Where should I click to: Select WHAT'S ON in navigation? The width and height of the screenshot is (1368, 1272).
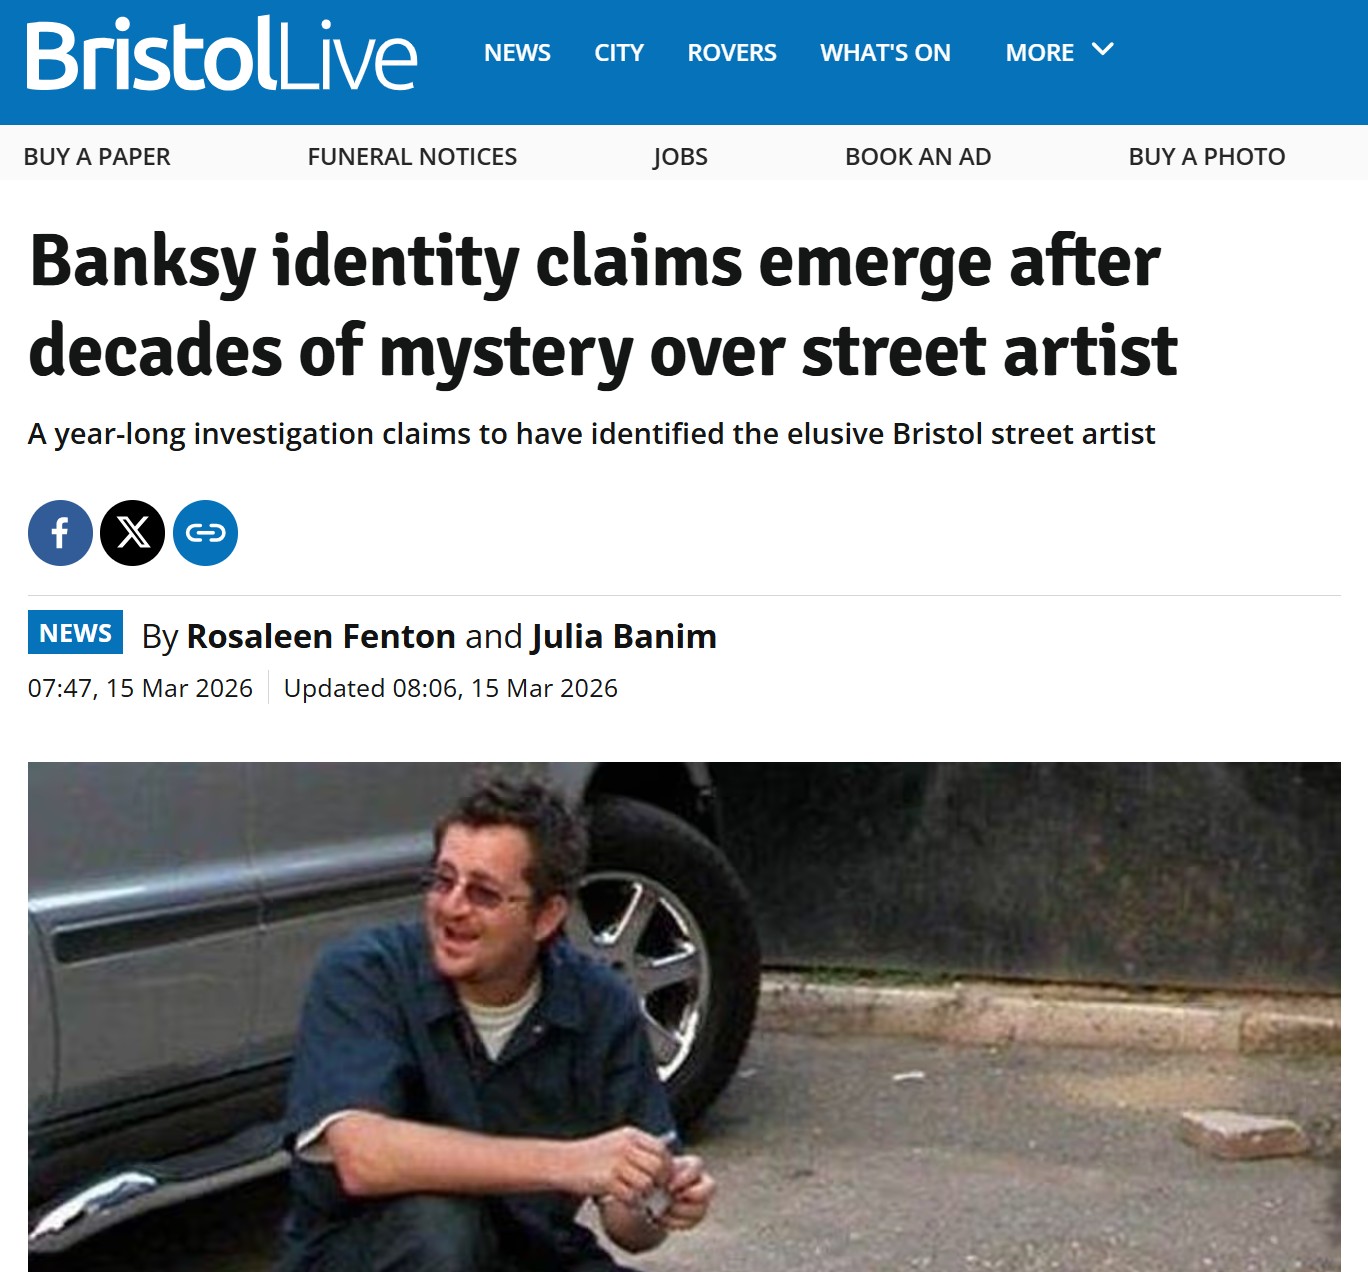pyautogui.click(x=885, y=53)
